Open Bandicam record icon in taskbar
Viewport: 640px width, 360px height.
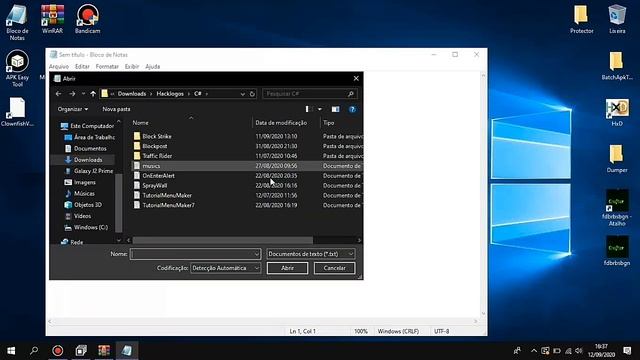coord(58,351)
